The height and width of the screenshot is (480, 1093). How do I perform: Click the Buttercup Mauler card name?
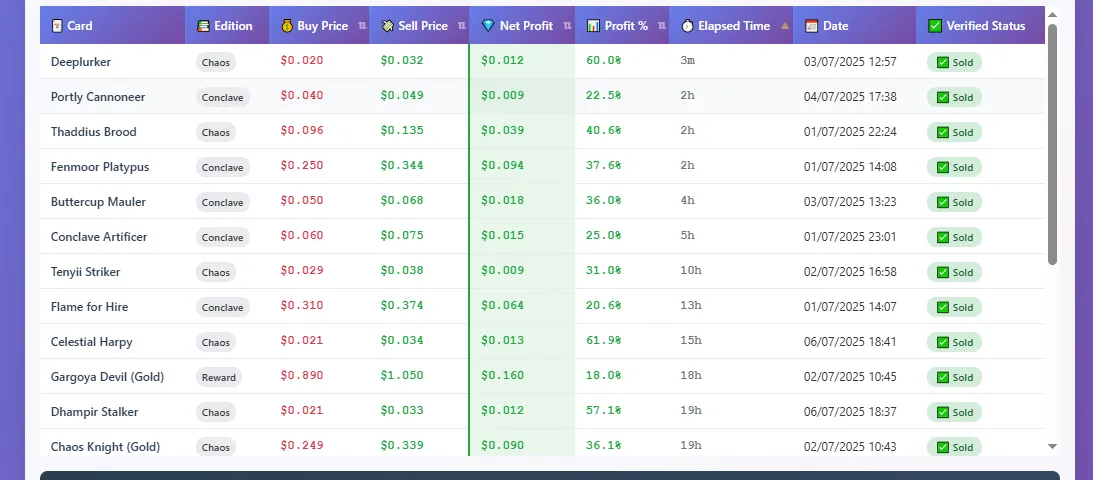(x=98, y=202)
